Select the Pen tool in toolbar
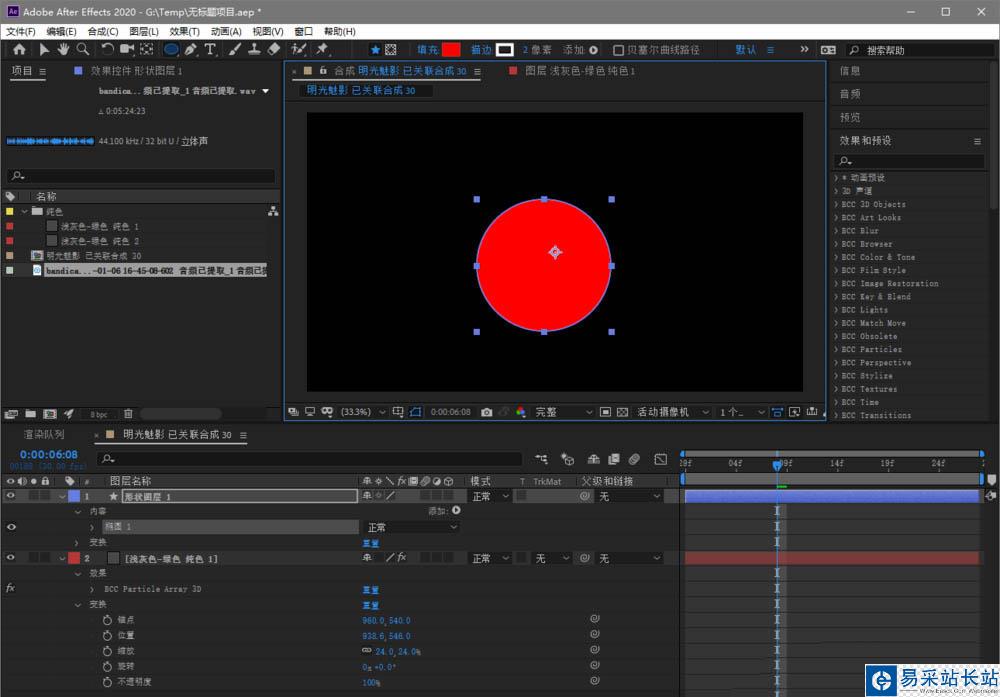The width and height of the screenshot is (1000, 697). click(190, 49)
